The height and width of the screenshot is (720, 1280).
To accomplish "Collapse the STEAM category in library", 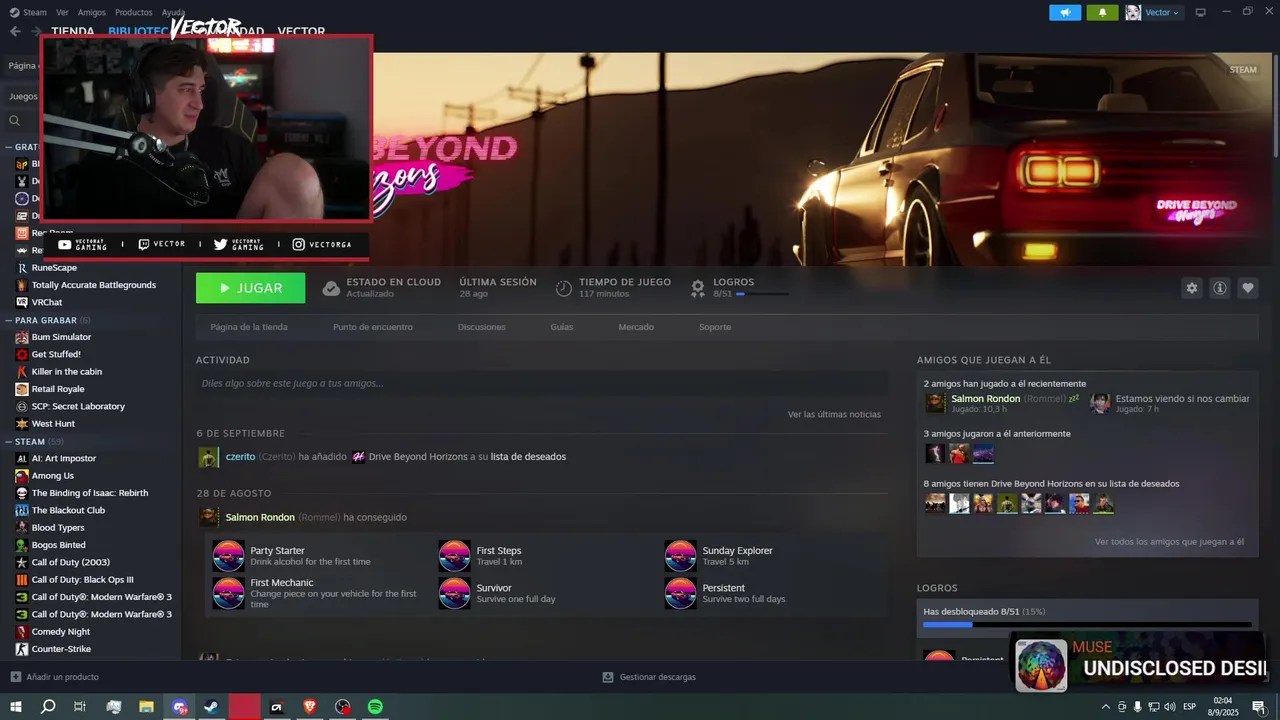I will (9, 441).
